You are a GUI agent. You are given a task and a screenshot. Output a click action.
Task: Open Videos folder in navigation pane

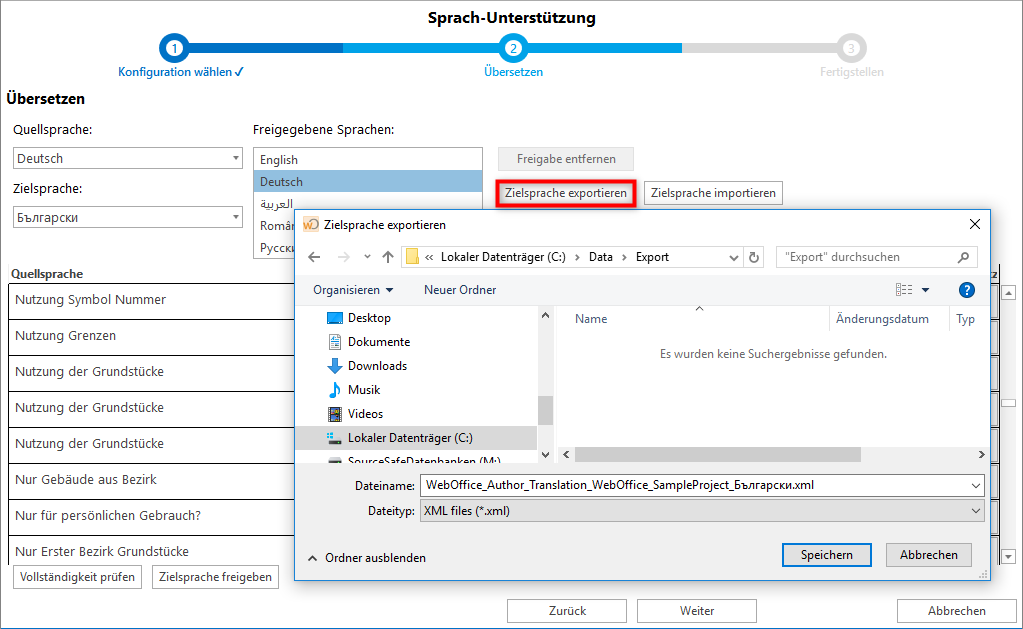click(365, 414)
